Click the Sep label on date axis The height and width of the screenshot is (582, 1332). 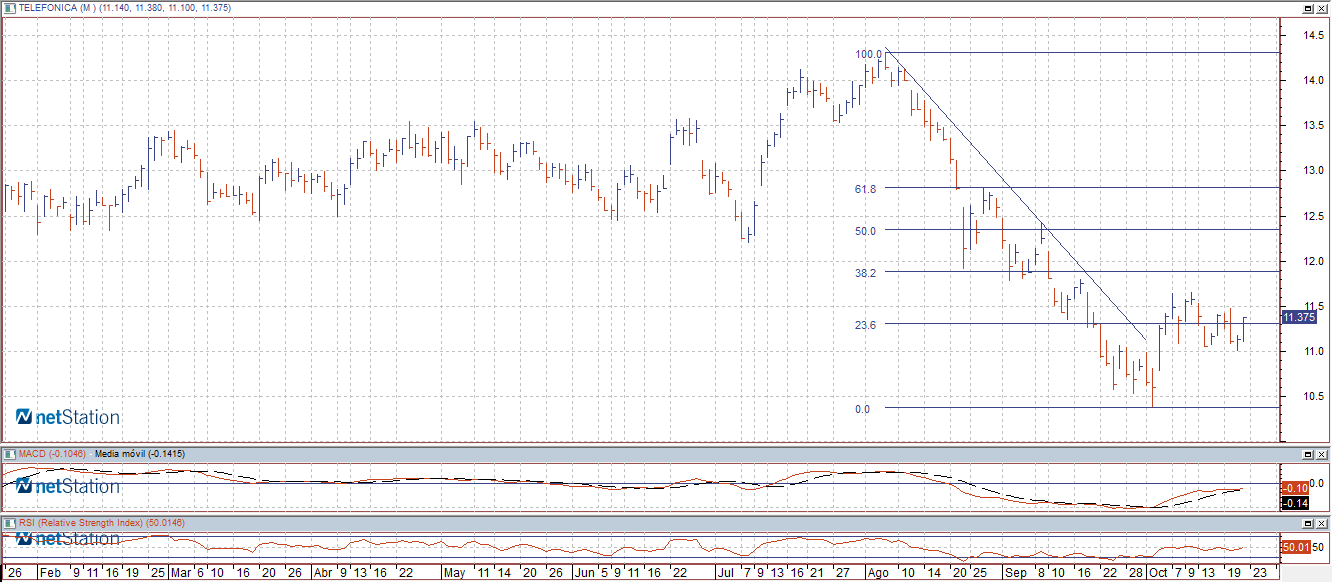point(1015,574)
